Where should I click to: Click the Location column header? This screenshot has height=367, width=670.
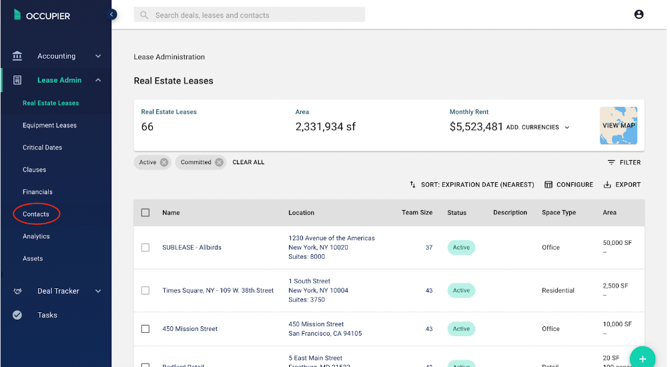point(301,212)
